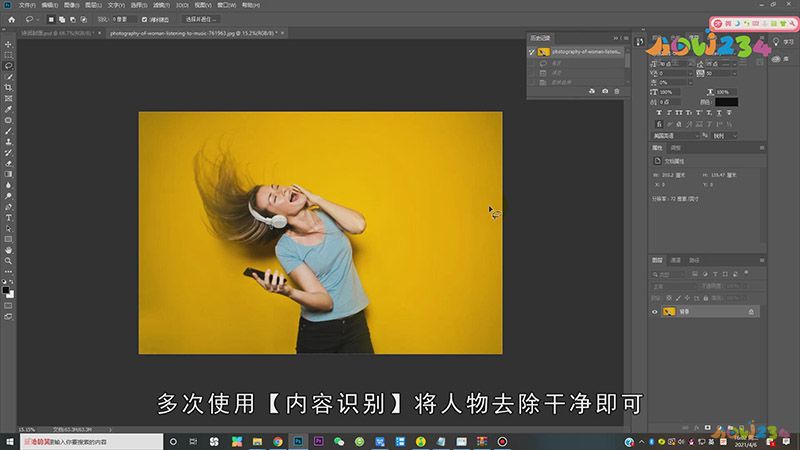
Task: Click the foreground color swatch in toolbox
Action: pos(6,290)
